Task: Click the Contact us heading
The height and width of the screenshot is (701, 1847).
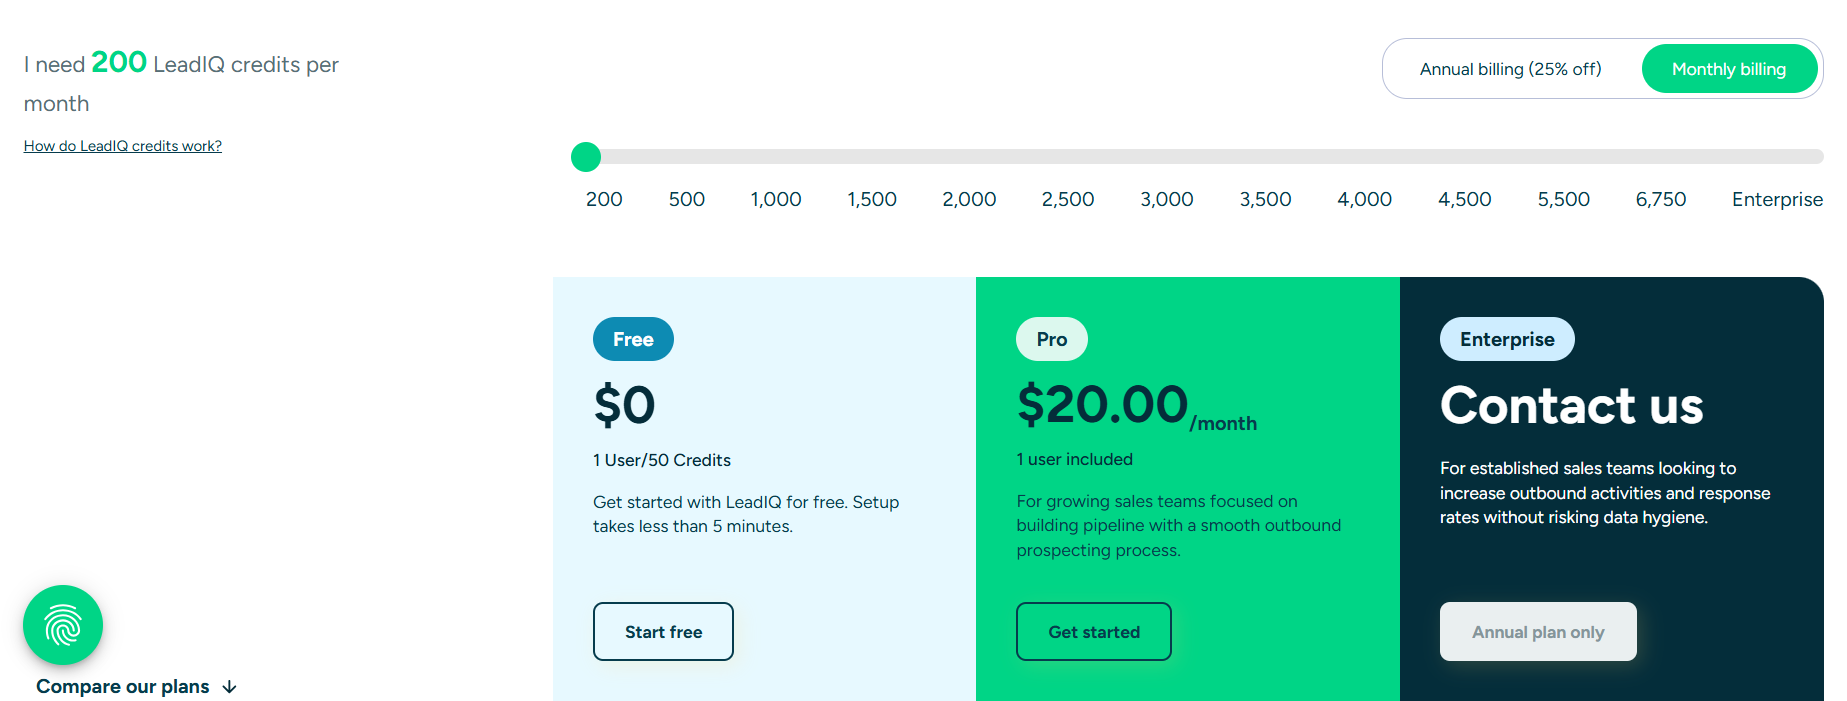Action: pyautogui.click(x=1571, y=406)
